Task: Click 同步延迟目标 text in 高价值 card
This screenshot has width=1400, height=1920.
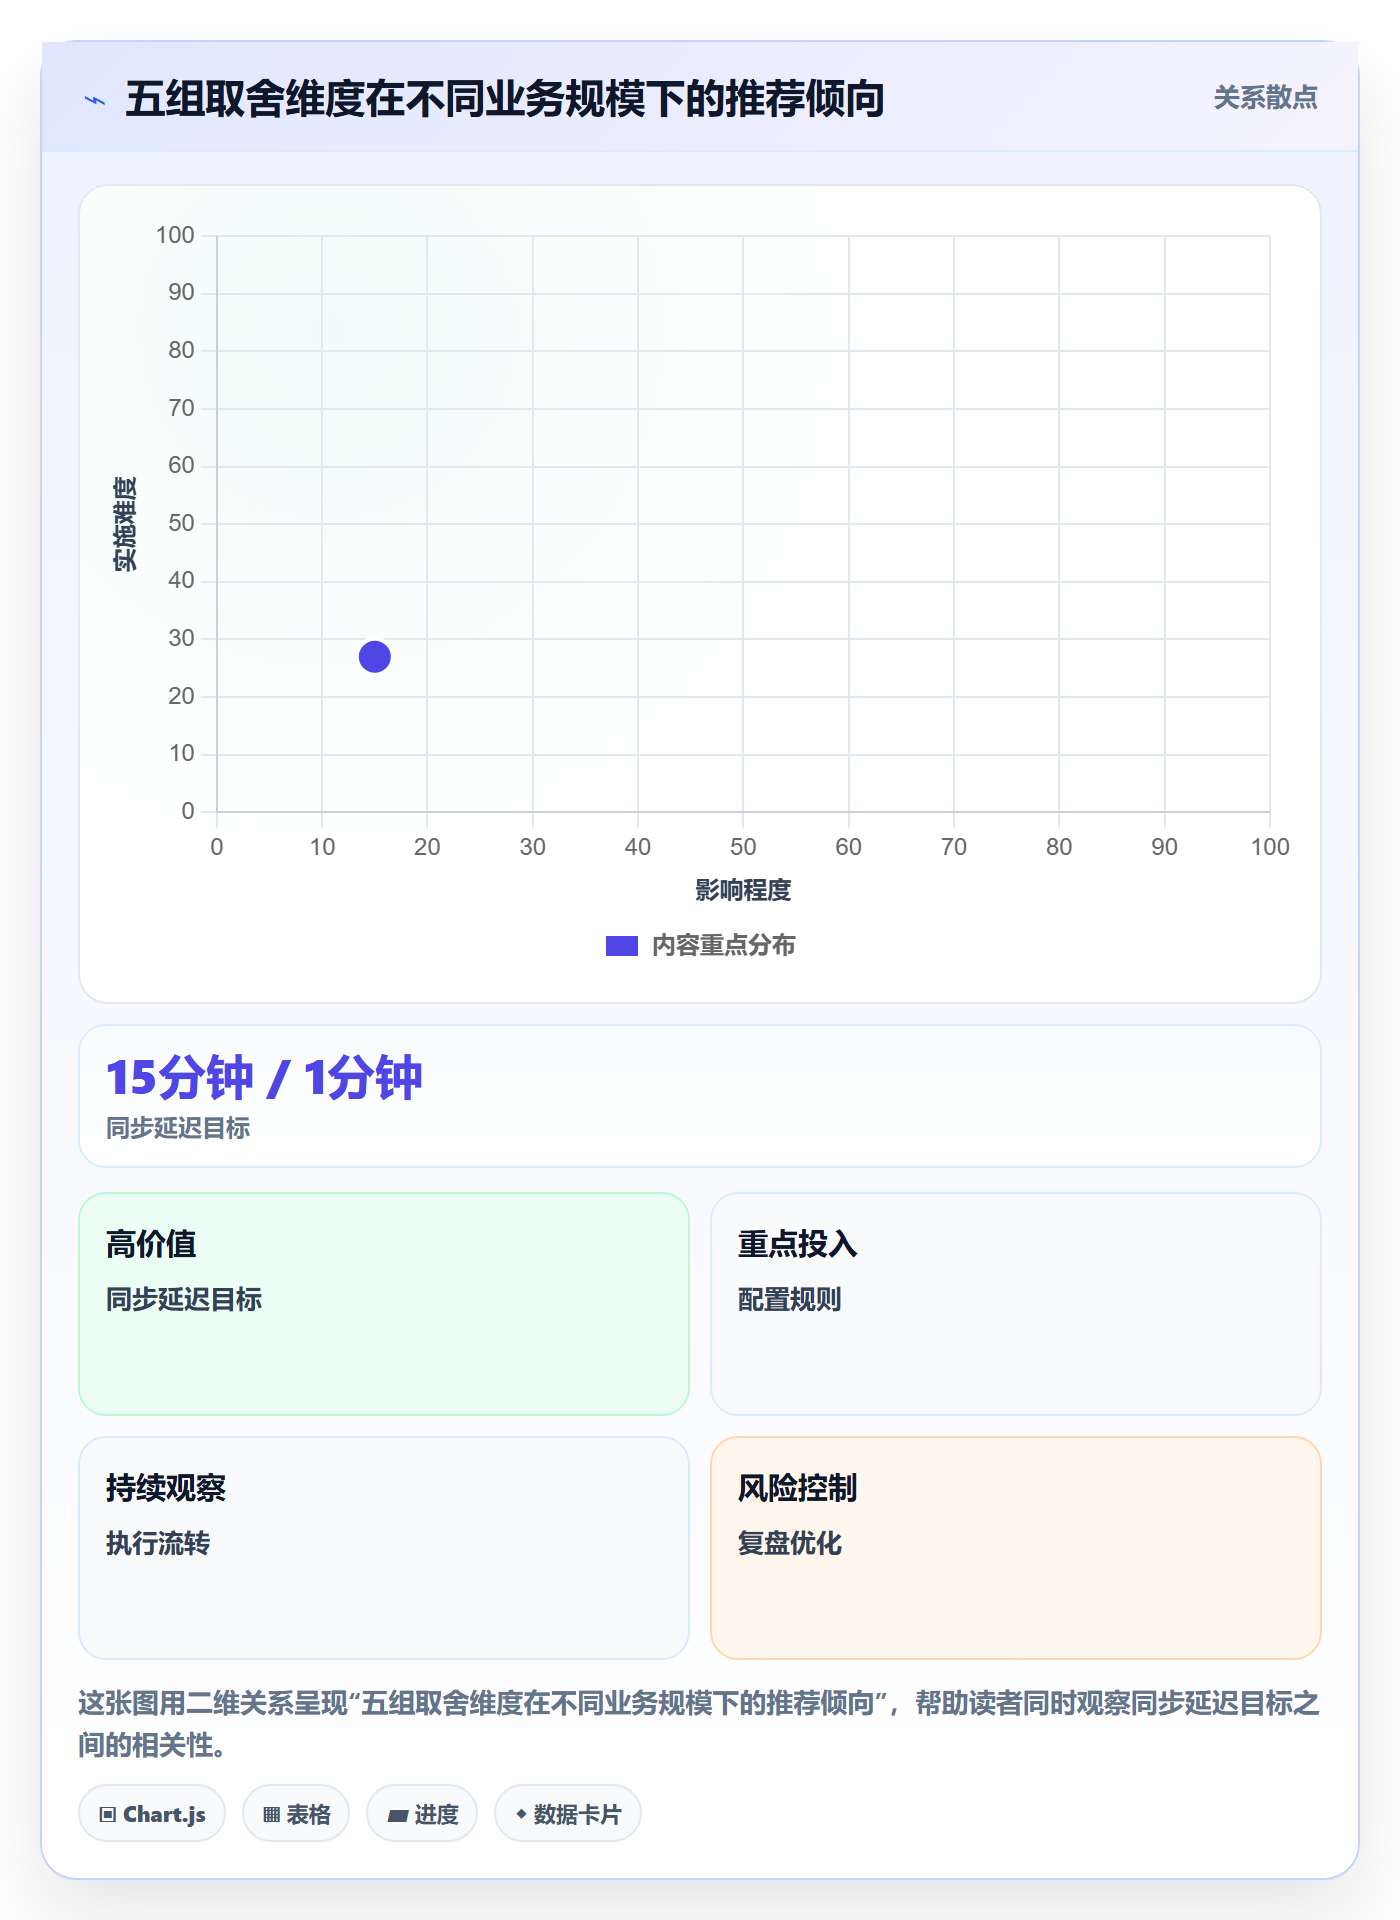Action: (x=184, y=1299)
